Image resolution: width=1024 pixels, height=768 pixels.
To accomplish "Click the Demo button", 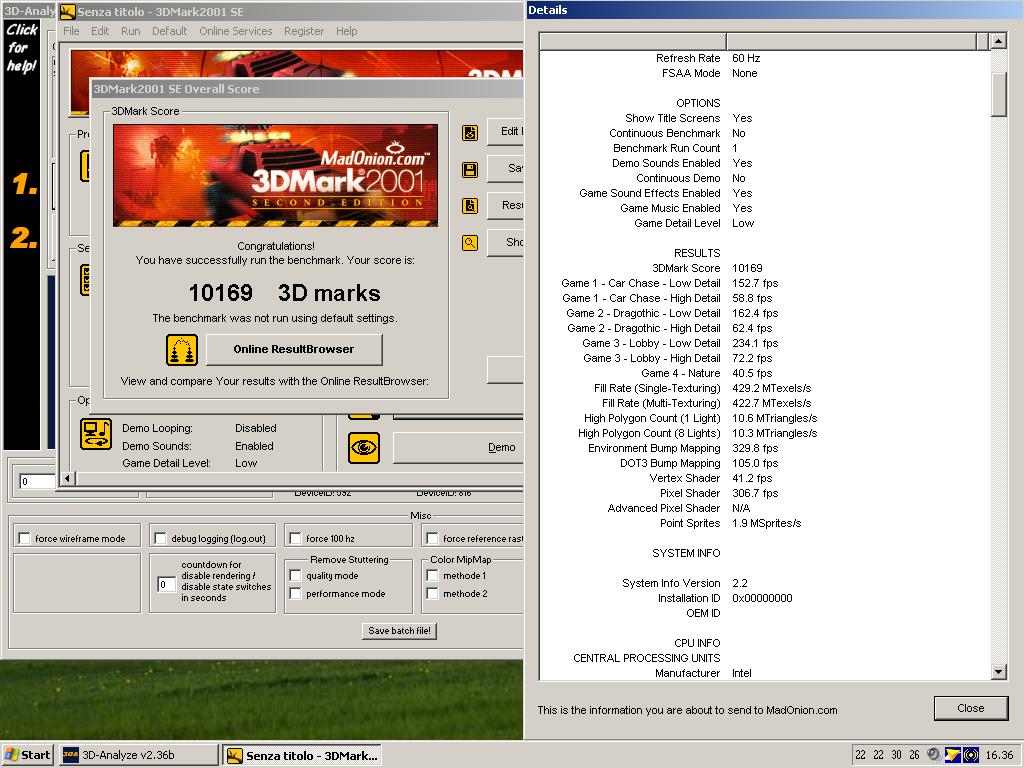I will (x=457, y=447).
